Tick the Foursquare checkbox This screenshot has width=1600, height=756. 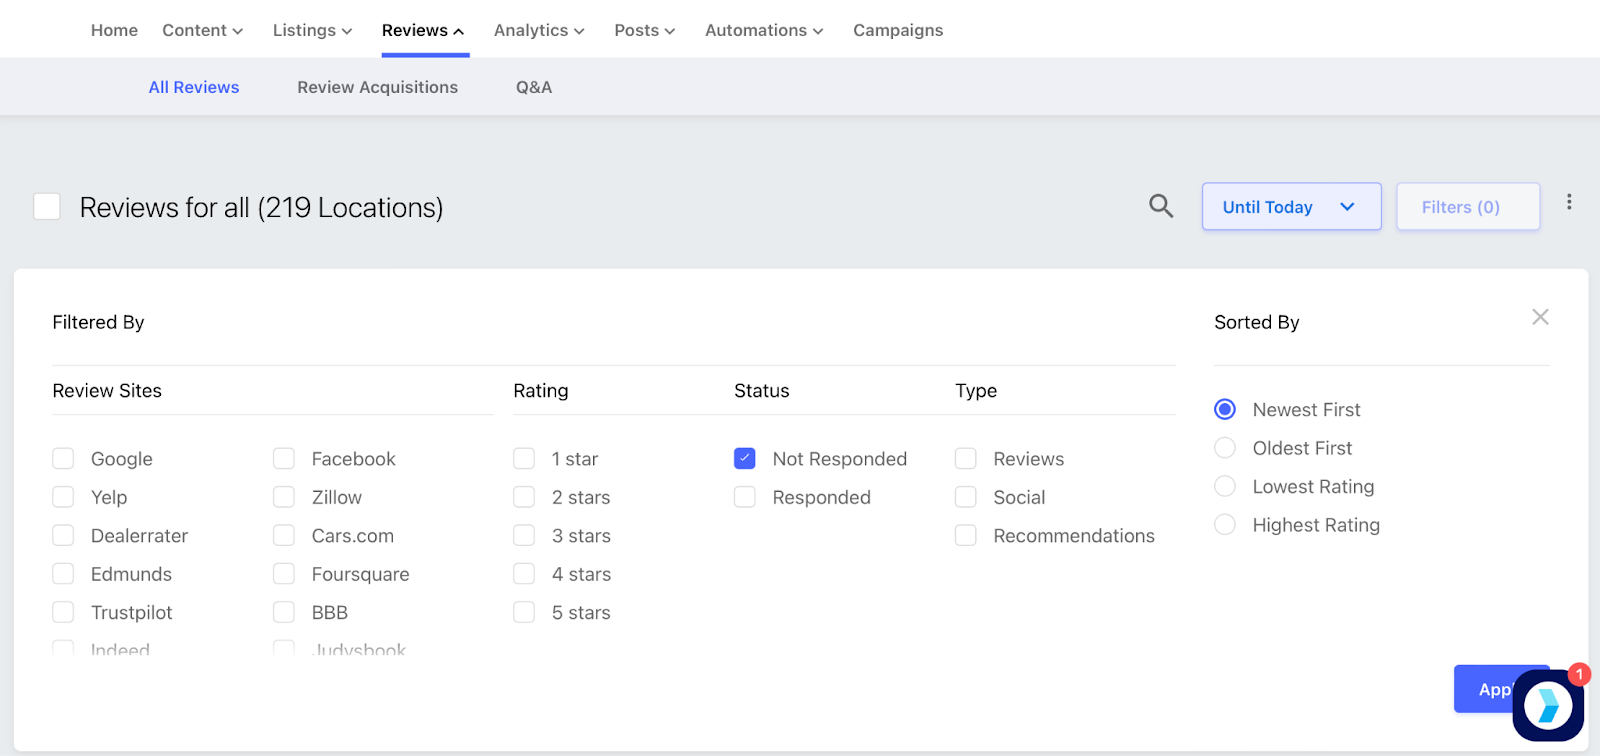[x=284, y=574]
